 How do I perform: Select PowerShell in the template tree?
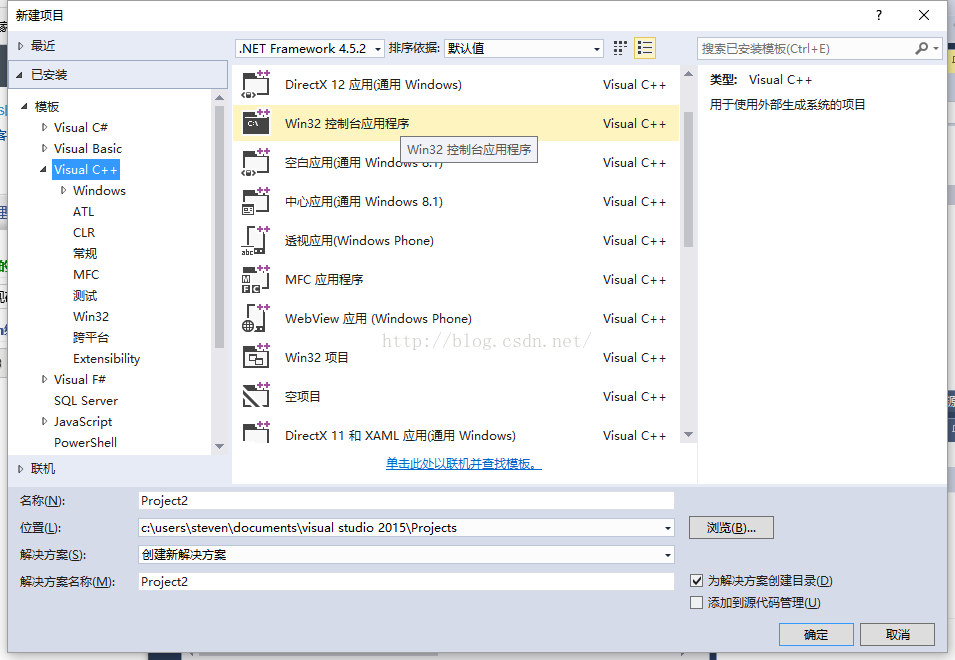coord(85,443)
